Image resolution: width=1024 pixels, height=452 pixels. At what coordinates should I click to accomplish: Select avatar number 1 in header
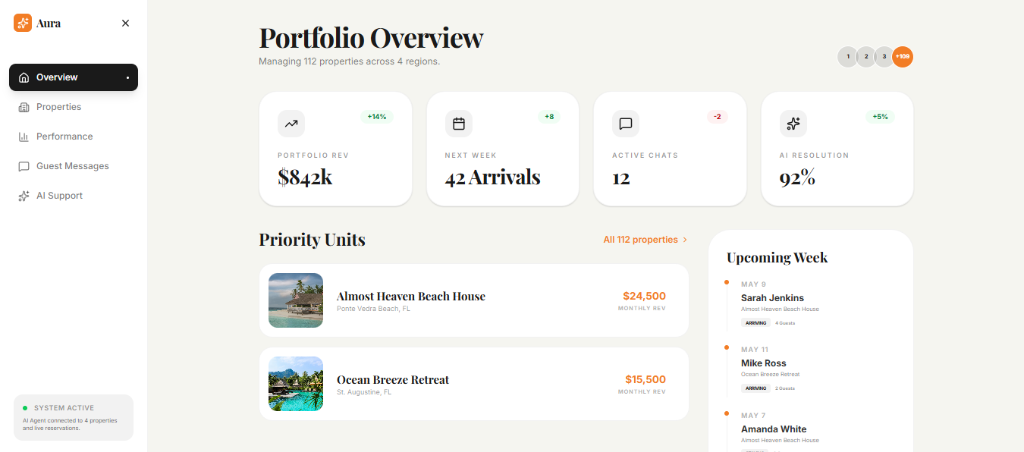pos(848,57)
